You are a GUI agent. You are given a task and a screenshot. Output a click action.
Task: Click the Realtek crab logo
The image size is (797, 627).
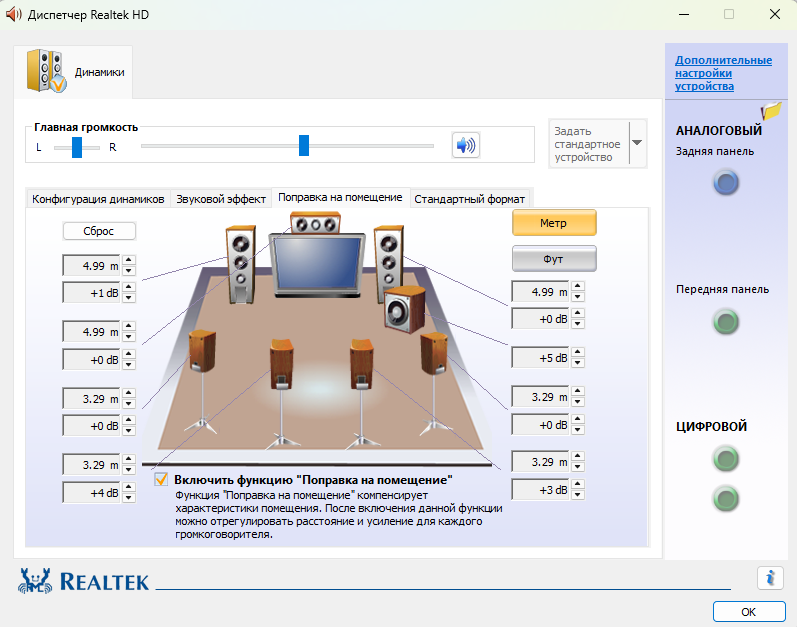[35, 581]
